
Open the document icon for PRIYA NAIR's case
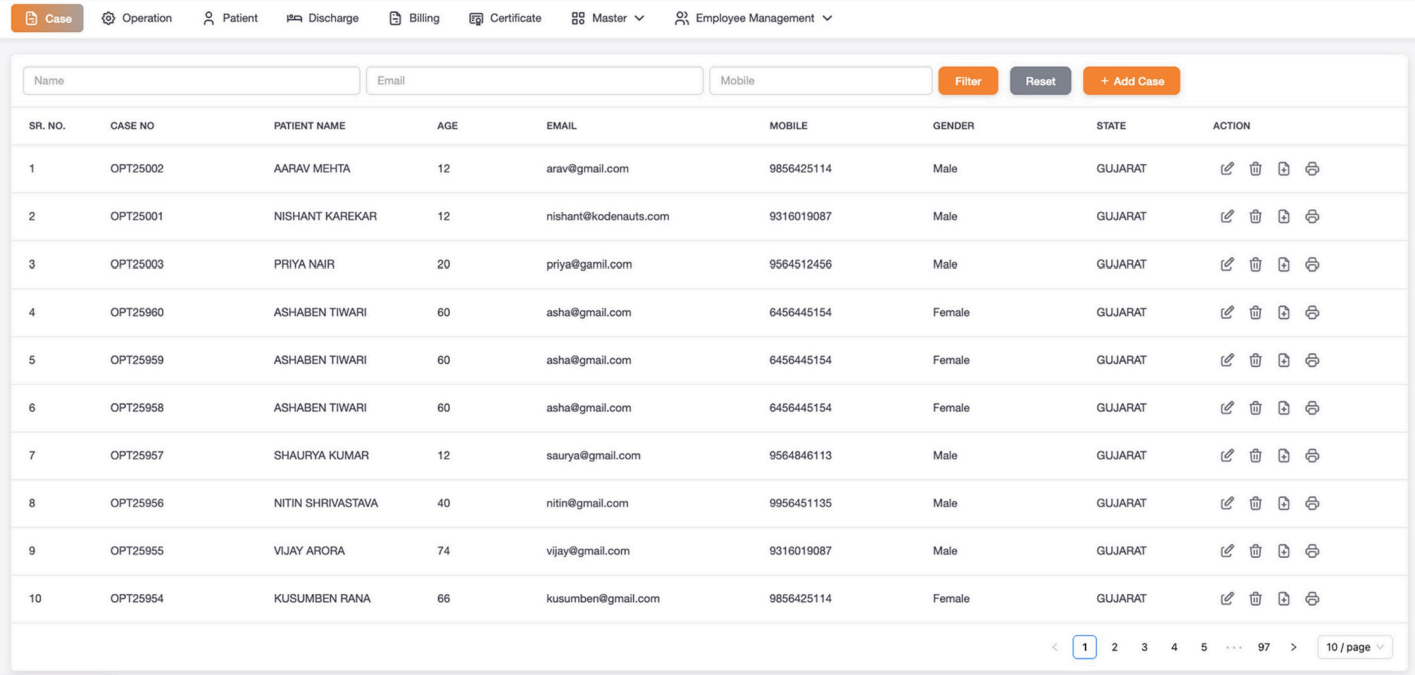tap(1283, 263)
